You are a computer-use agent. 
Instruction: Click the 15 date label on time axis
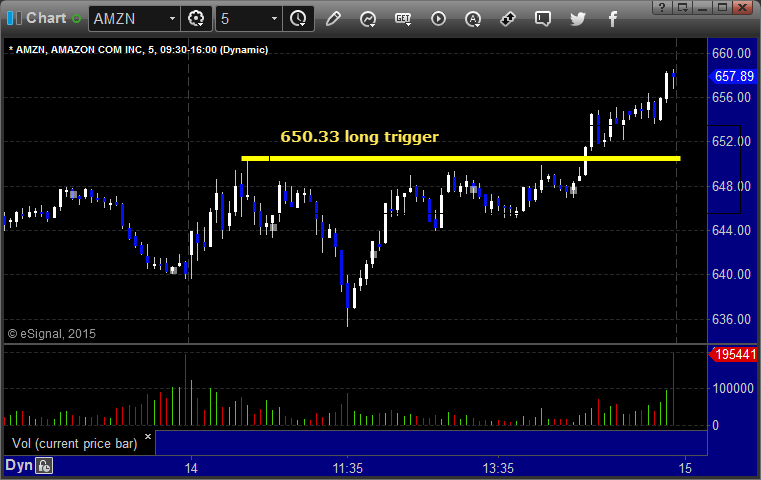[x=685, y=468]
